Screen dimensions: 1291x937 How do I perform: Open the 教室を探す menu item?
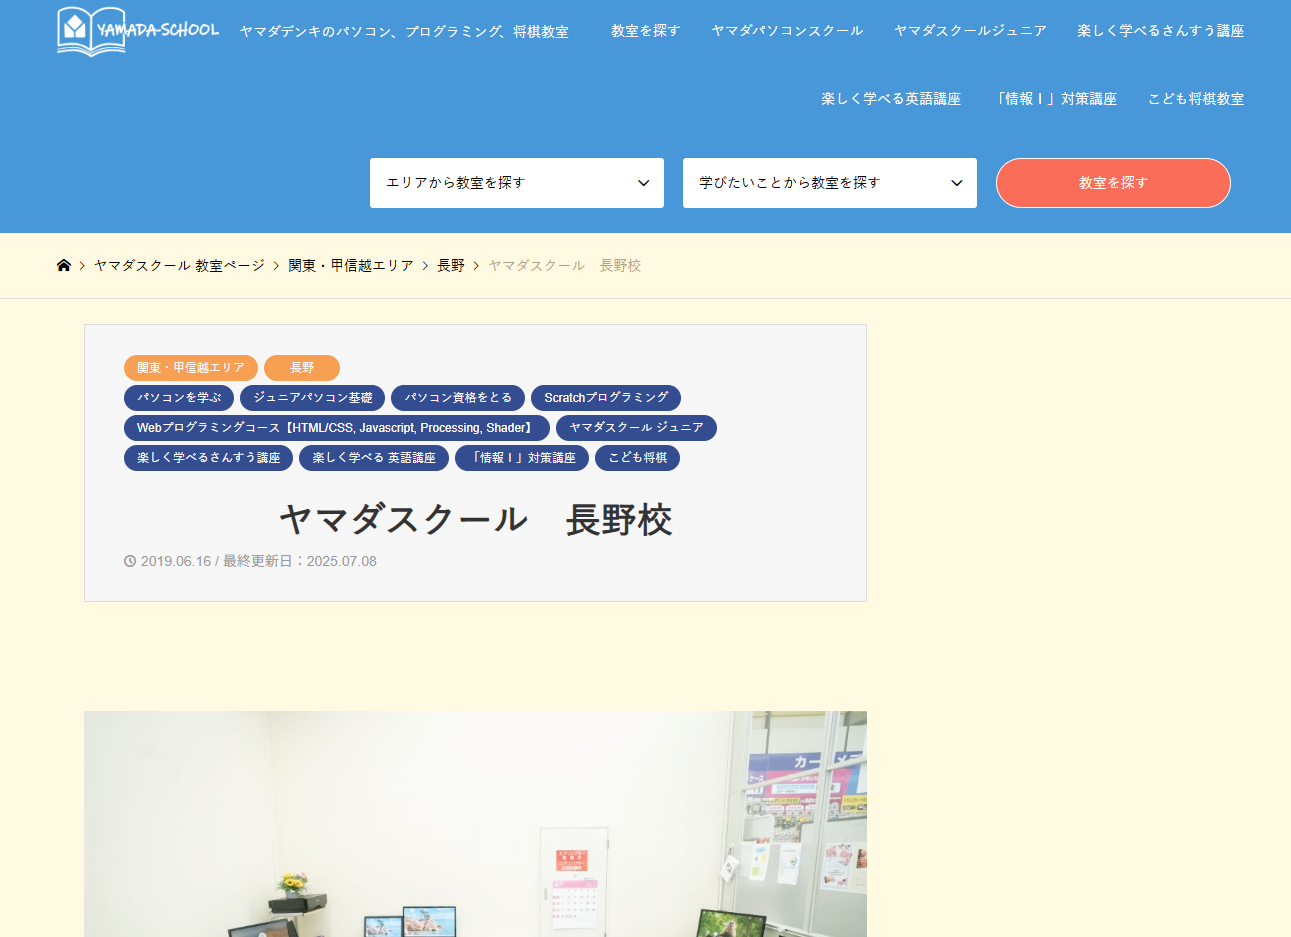click(645, 31)
